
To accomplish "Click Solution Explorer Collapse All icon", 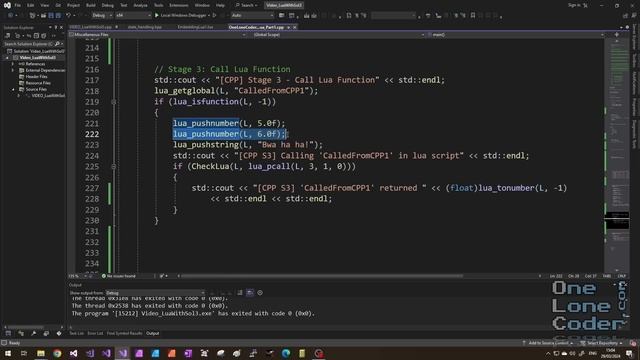I will coord(36,36).
